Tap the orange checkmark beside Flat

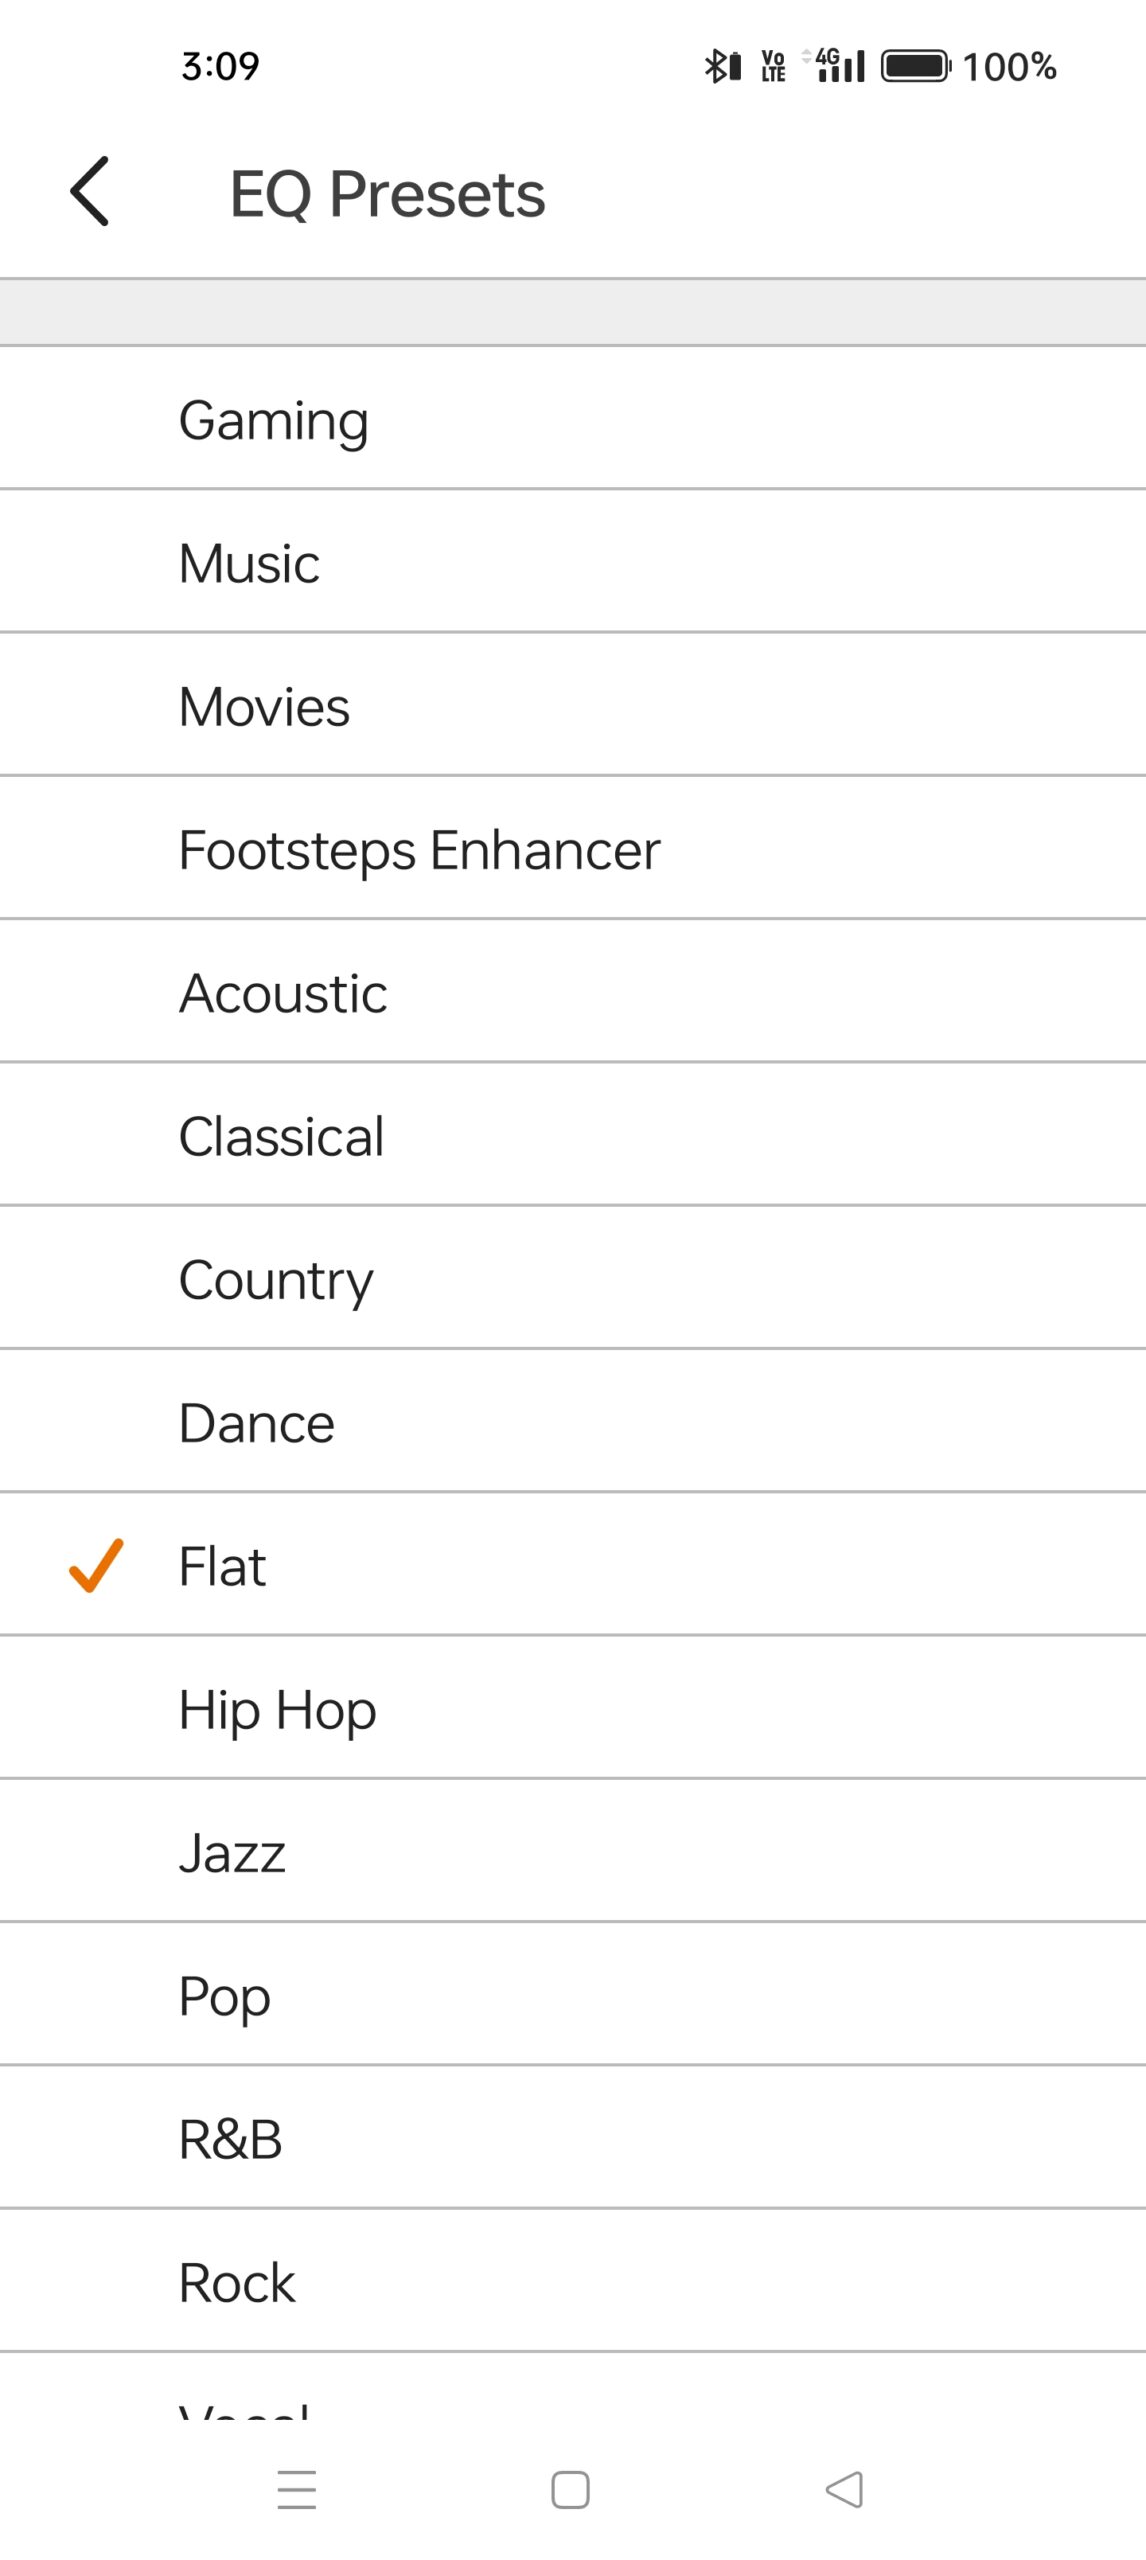96,1565
